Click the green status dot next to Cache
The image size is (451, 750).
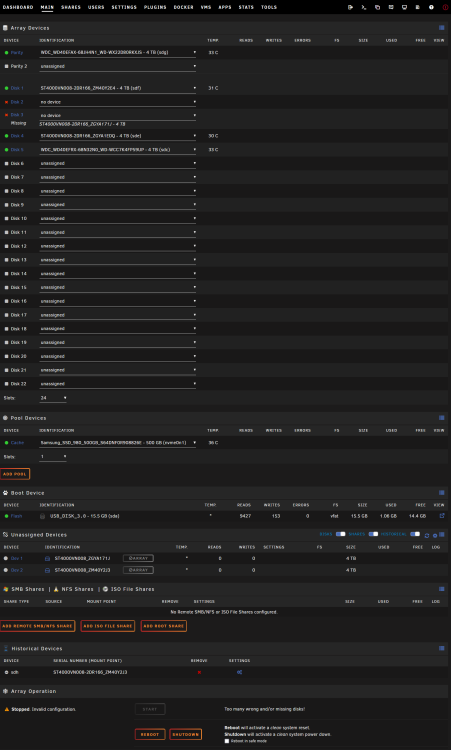tap(6, 443)
